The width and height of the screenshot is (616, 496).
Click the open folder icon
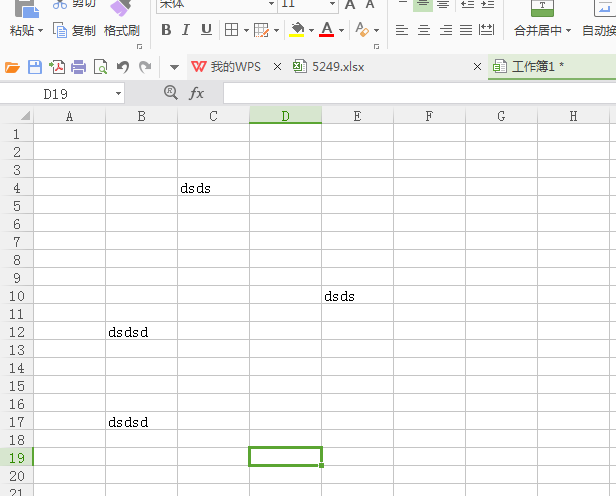click(13, 67)
